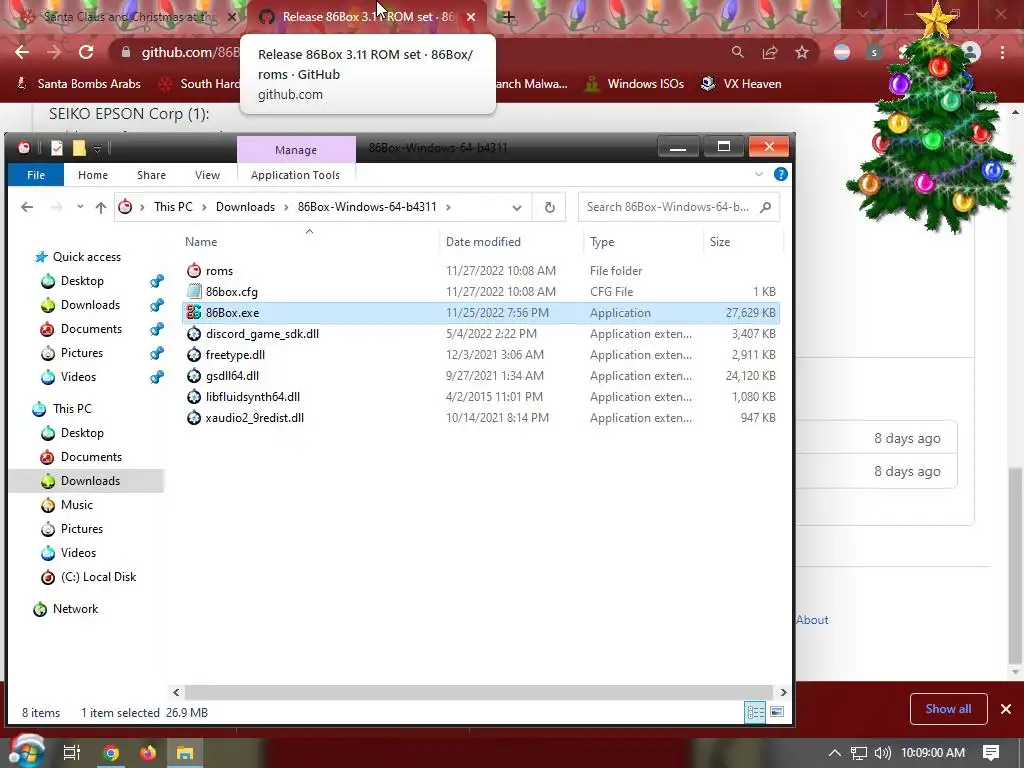Image resolution: width=1024 pixels, height=768 pixels.
Task: Click the horizontal scrollbar in Explorer
Action: tap(479, 692)
